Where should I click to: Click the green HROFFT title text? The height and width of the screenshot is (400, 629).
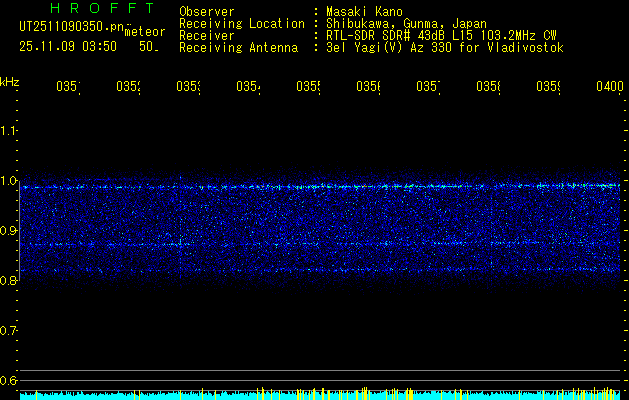pyautogui.click(x=102, y=8)
